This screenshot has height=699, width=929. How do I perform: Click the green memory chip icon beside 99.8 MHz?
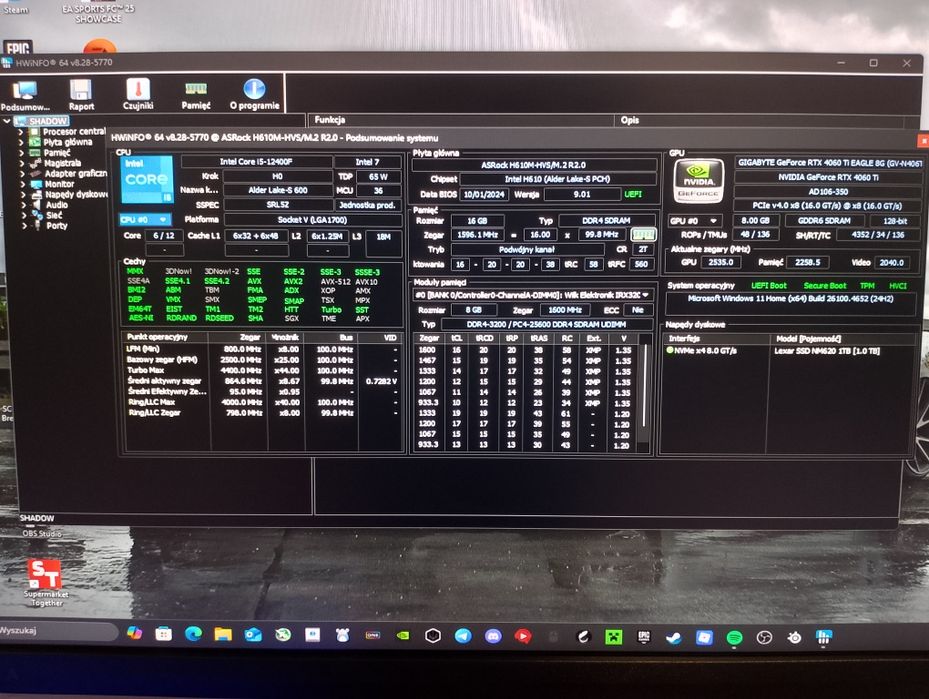pos(643,235)
